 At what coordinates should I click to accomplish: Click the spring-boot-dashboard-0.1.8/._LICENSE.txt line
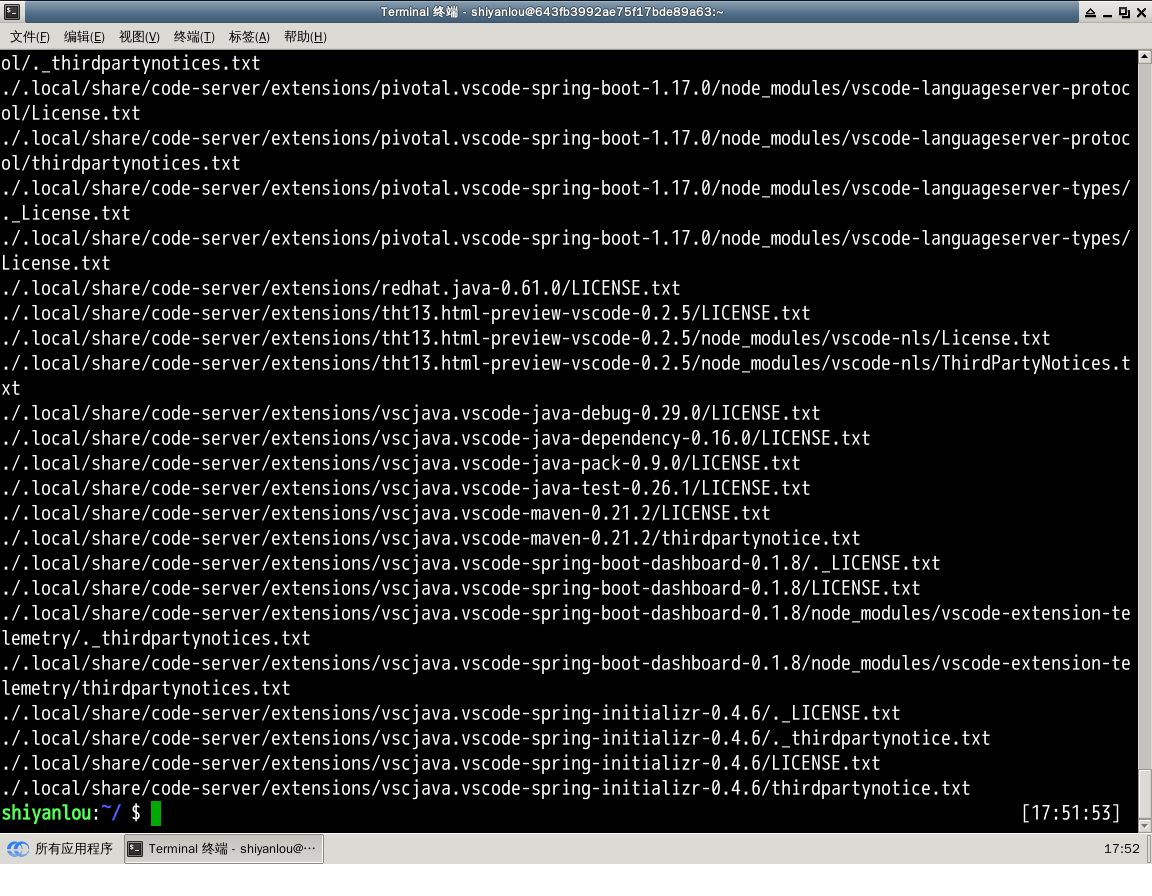point(471,563)
